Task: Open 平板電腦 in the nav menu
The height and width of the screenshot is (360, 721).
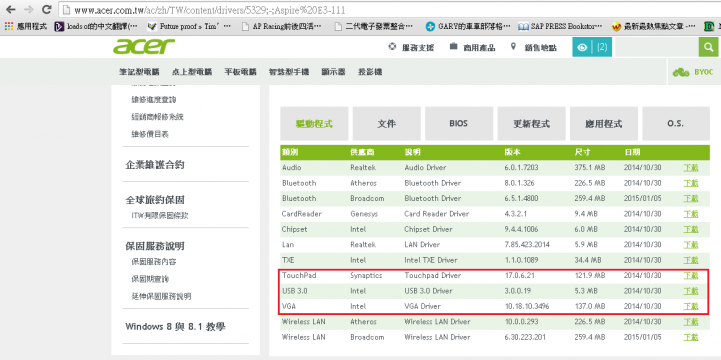Action: coord(240,72)
